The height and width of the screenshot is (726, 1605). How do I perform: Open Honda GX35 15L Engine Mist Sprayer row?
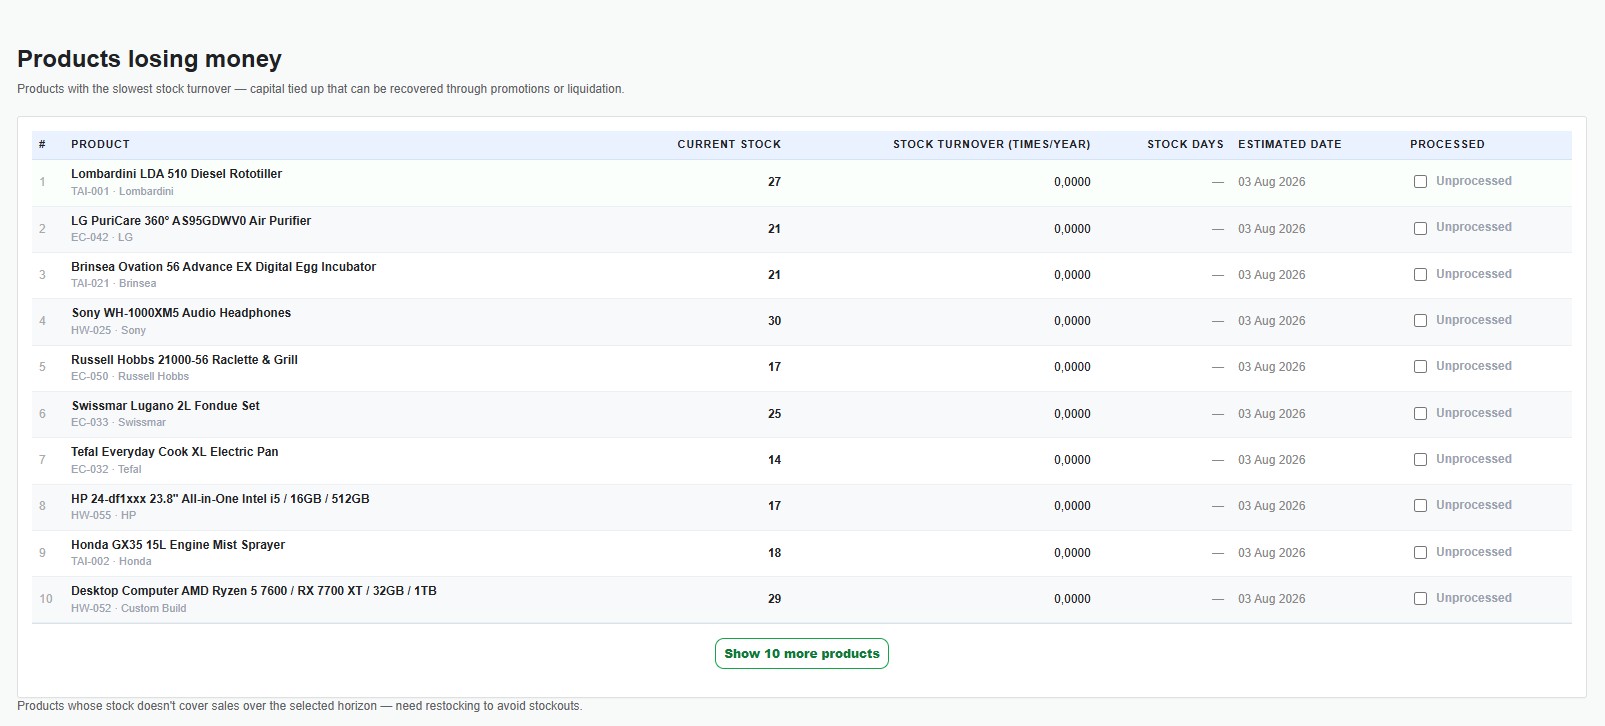click(x=802, y=553)
